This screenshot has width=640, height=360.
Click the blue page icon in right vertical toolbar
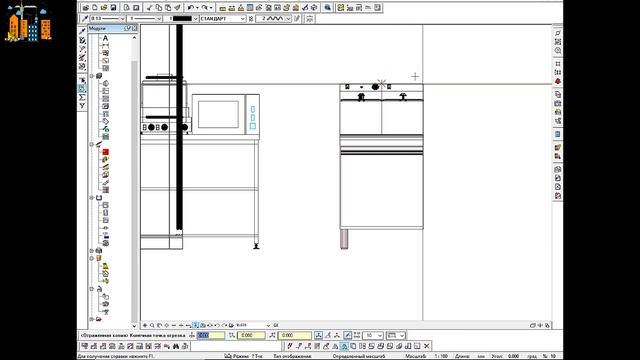(x=558, y=134)
